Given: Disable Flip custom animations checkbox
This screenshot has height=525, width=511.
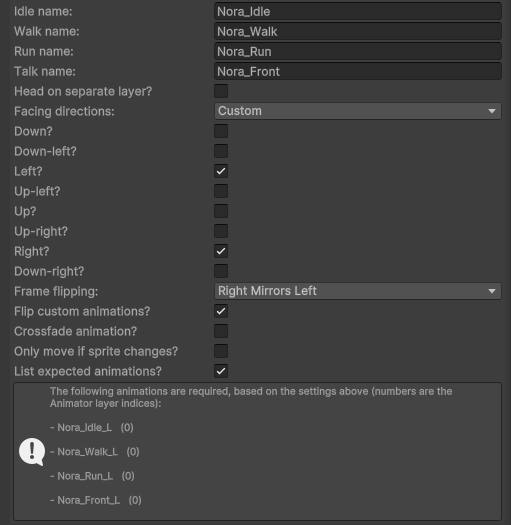Looking at the screenshot, I should point(221,311).
